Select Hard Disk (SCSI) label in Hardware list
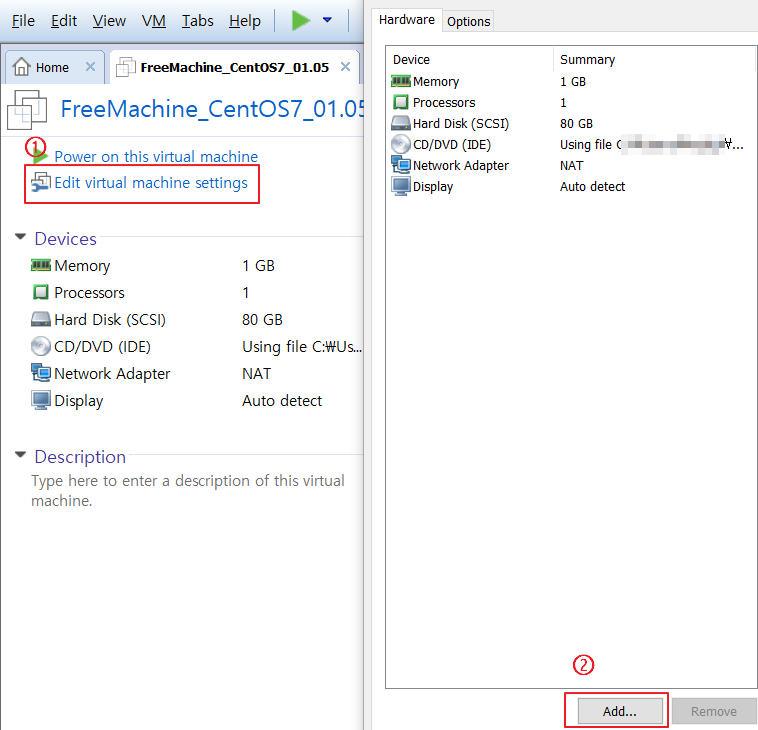 [461, 124]
